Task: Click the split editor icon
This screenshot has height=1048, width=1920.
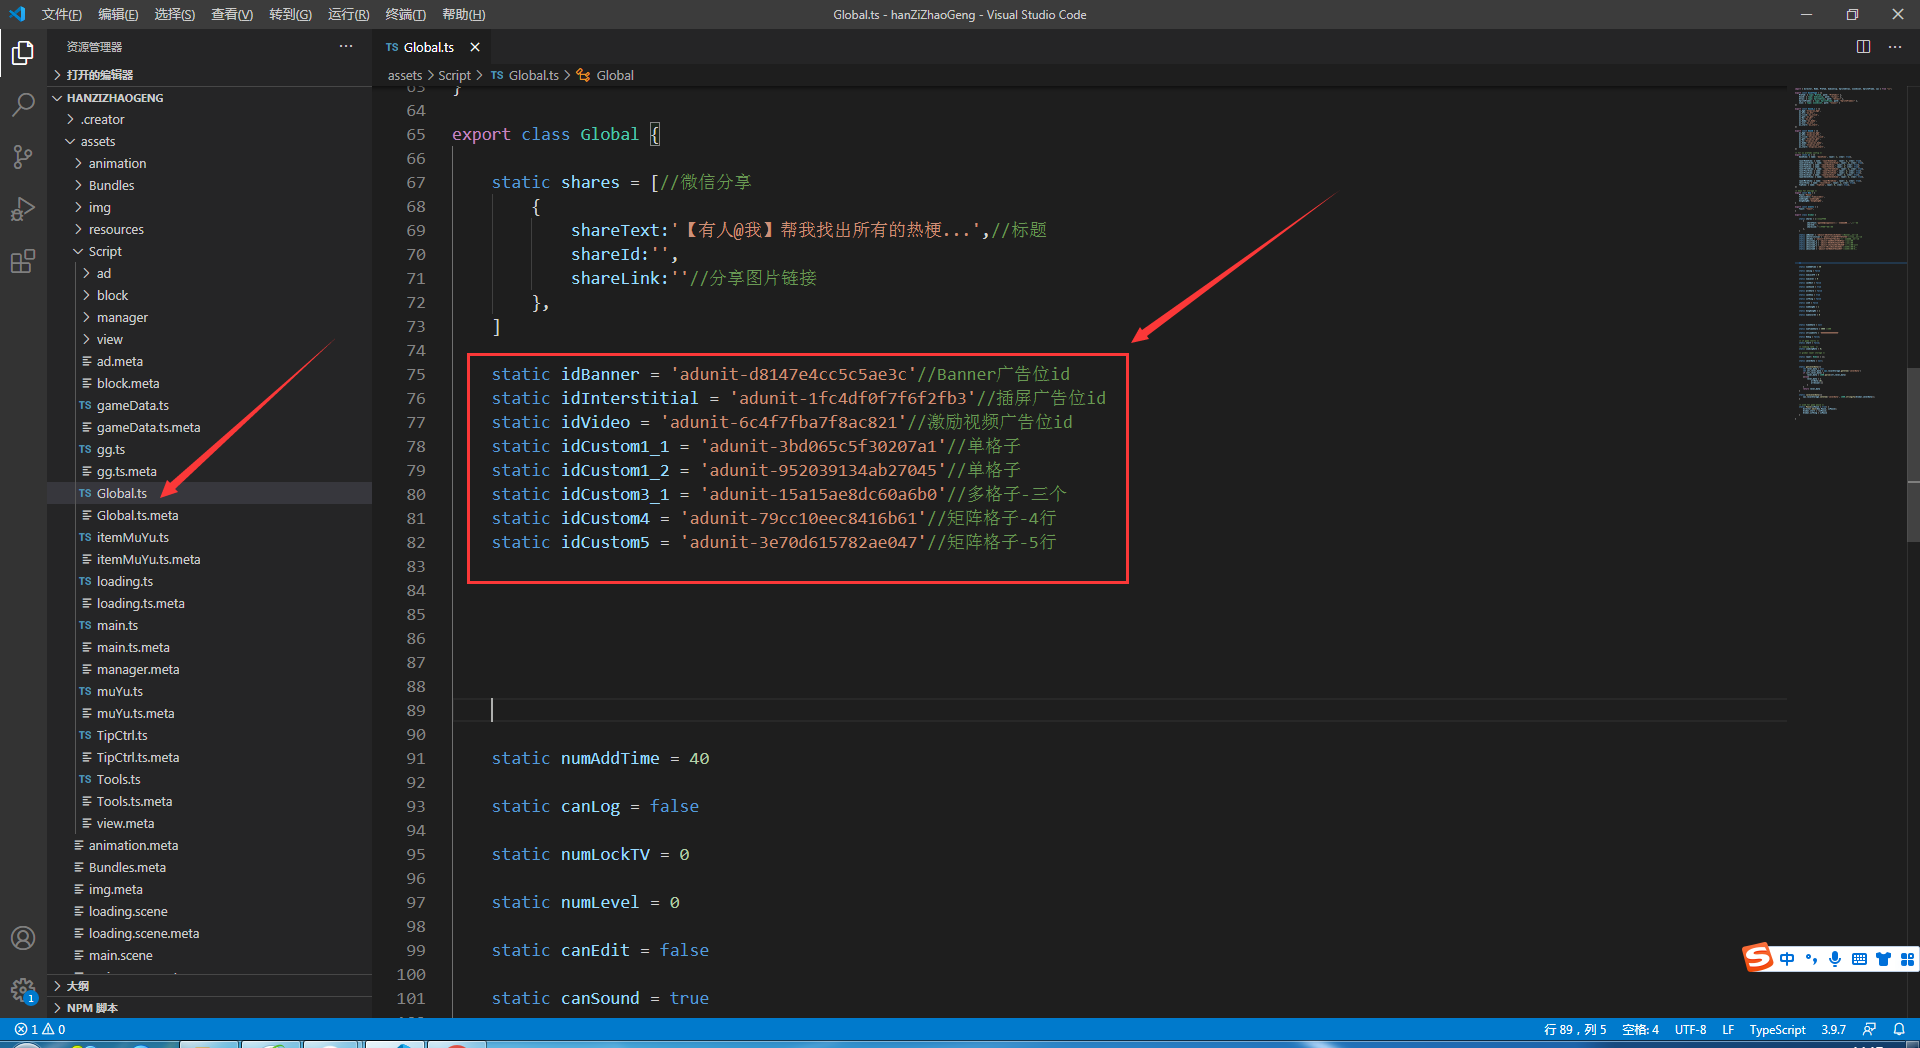Action: click(x=1863, y=47)
